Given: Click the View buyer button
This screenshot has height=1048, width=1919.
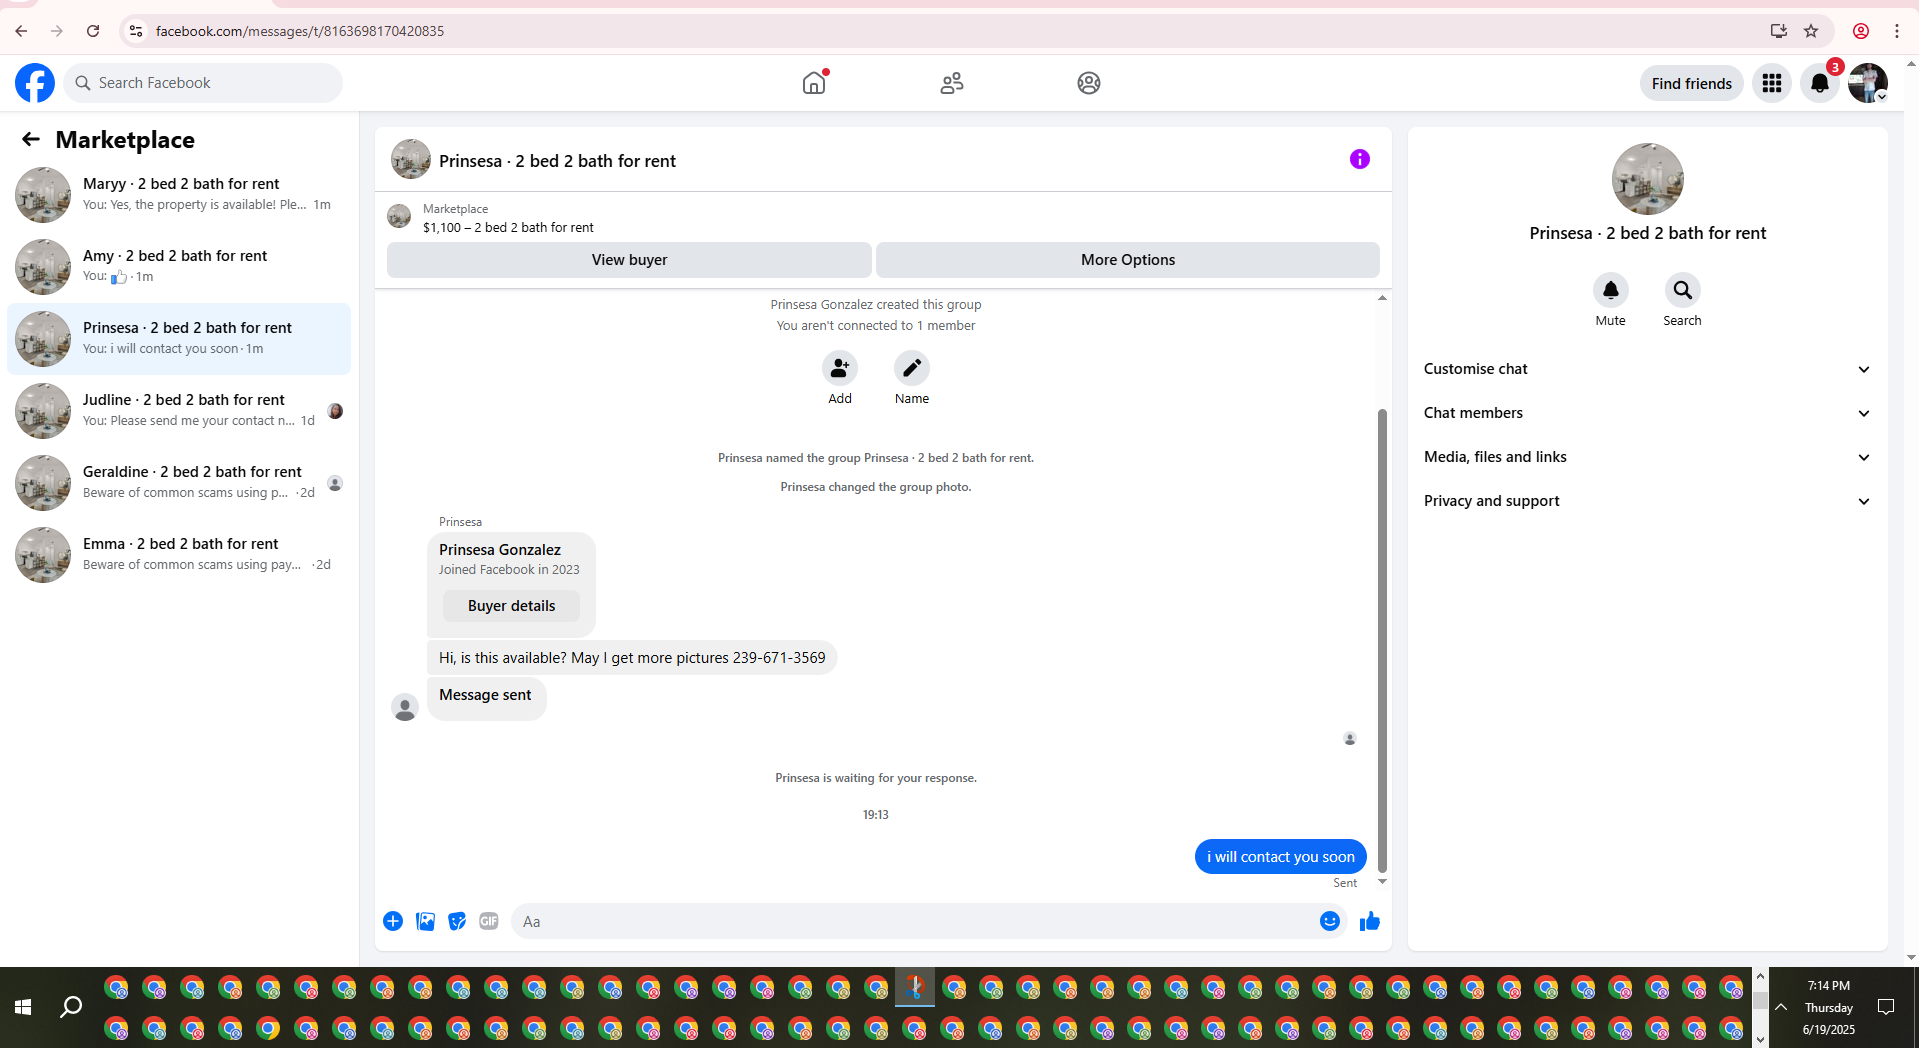Looking at the screenshot, I should [629, 260].
